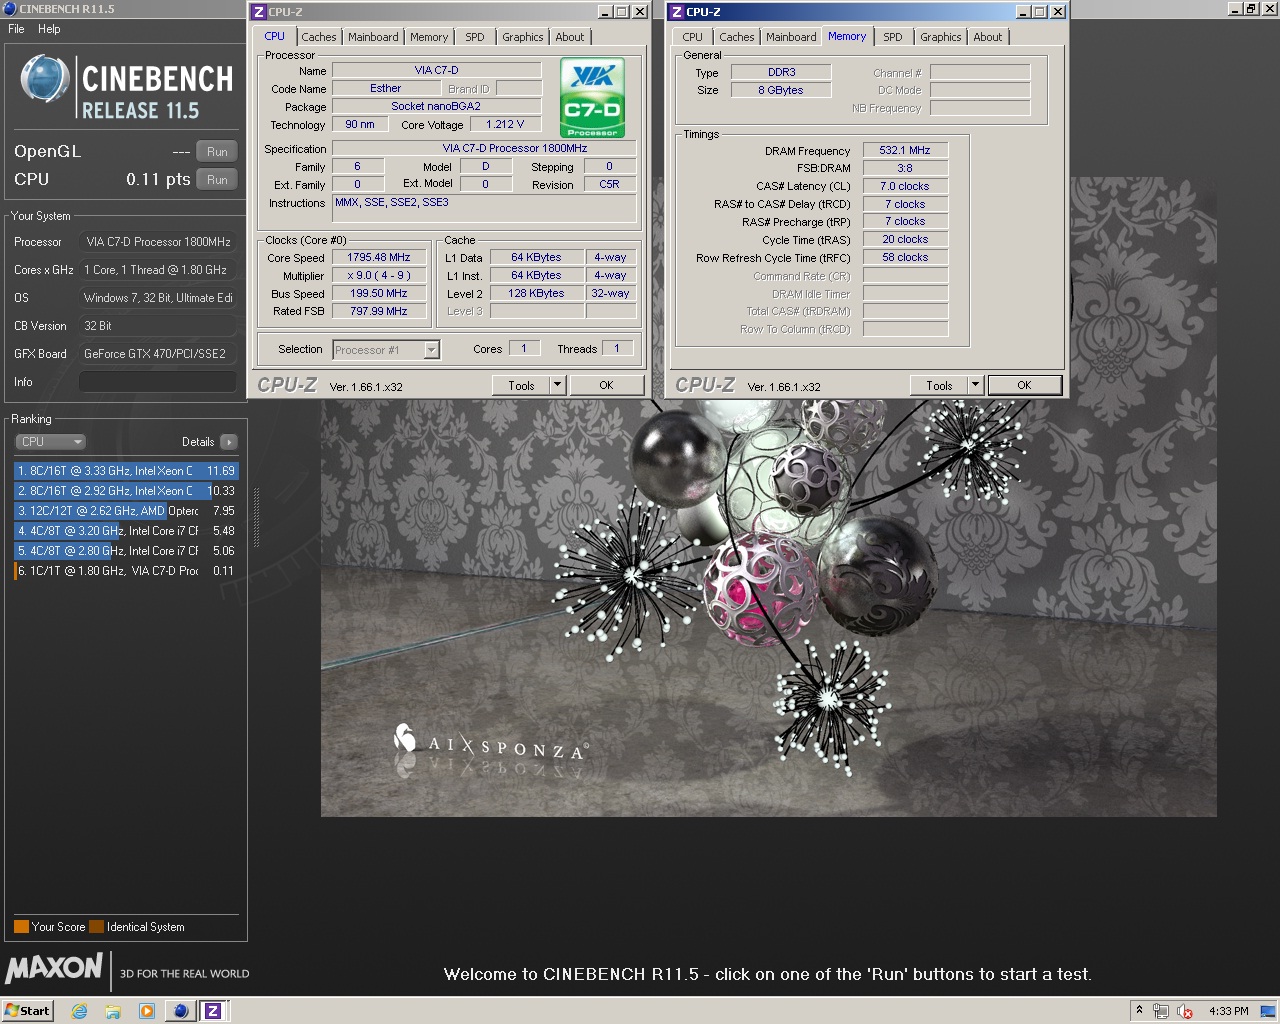Click the brown Identical System legend swatch
The height and width of the screenshot is (1024, 1280).
[96, 927]
